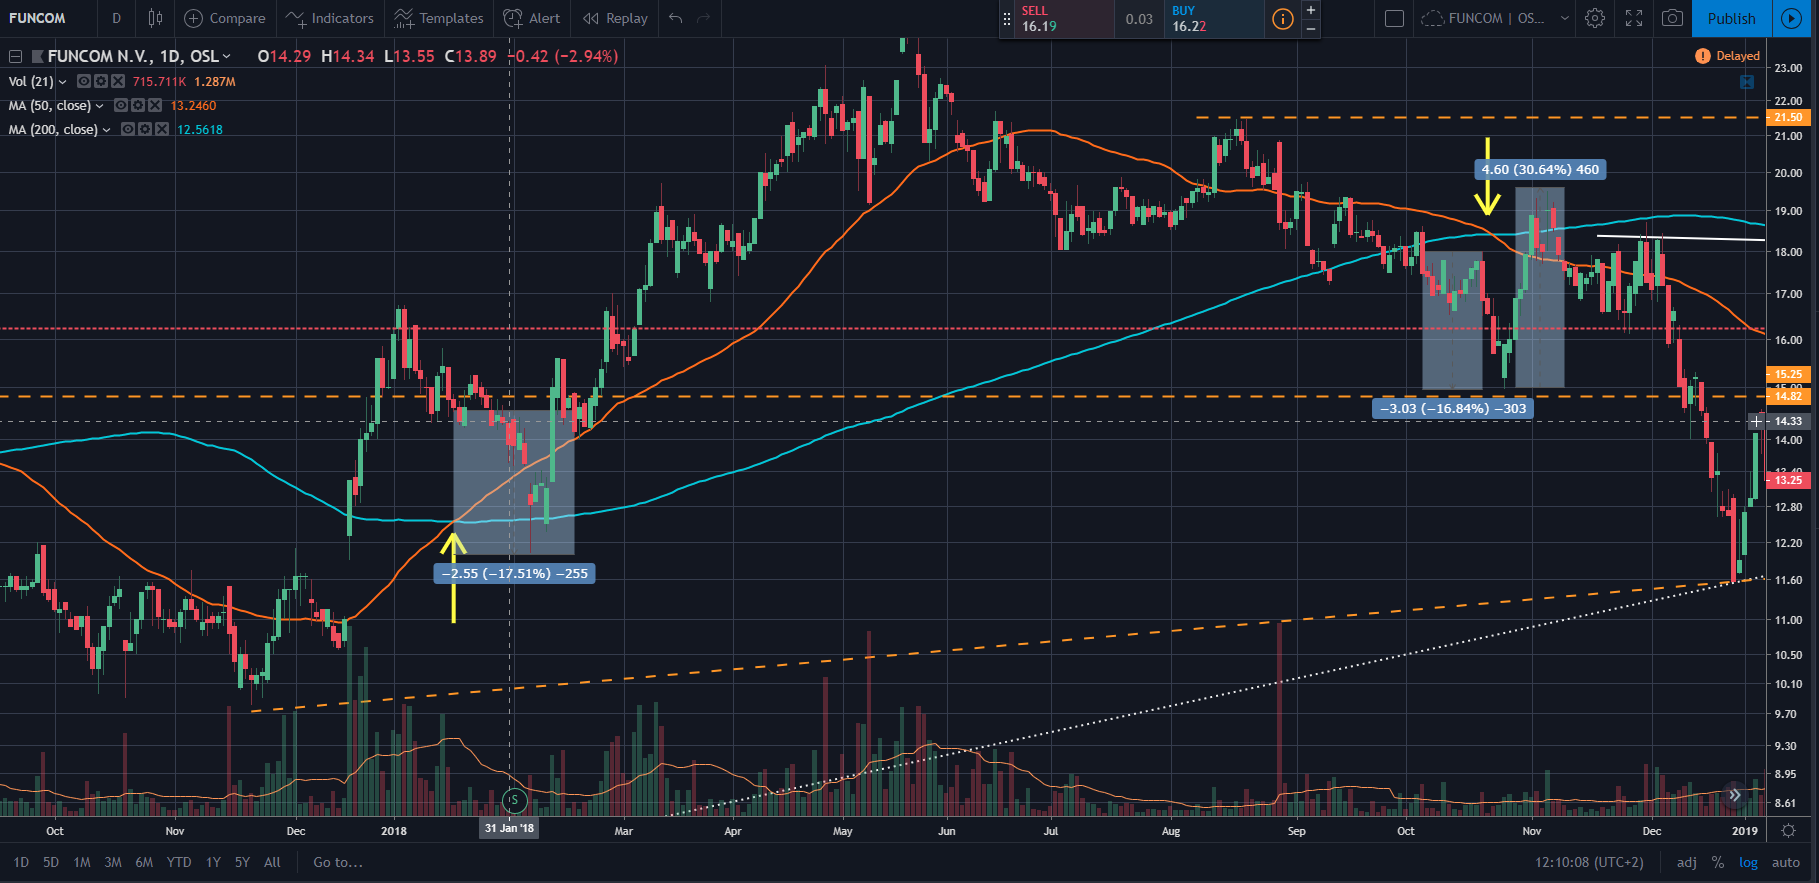The image size is (1819, 883).
Task: Hide the Vol (21) indicator via eye icon
Action: [85, 81]
